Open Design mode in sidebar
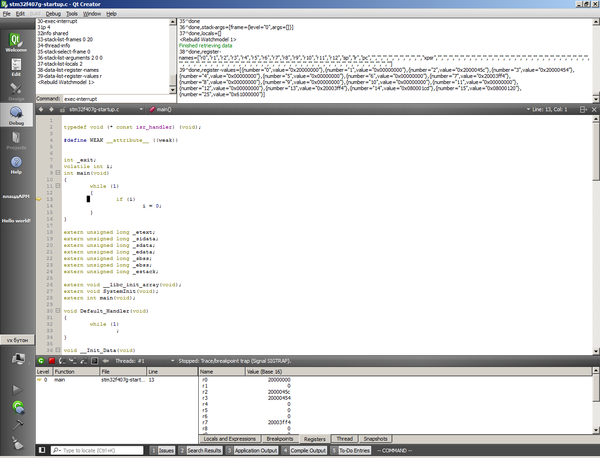Image resolution: width=600 pixels, height=458 pixels. pos(16,91)
